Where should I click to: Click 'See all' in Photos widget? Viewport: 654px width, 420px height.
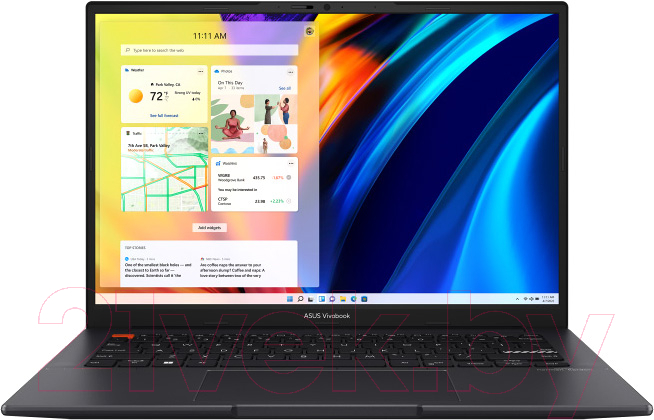(x=285, y=88)
